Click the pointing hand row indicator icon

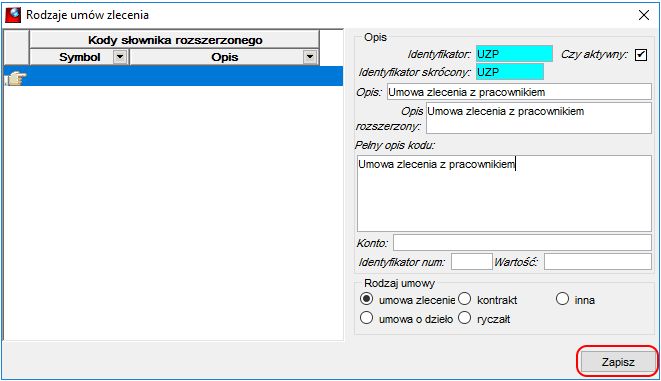16,78
